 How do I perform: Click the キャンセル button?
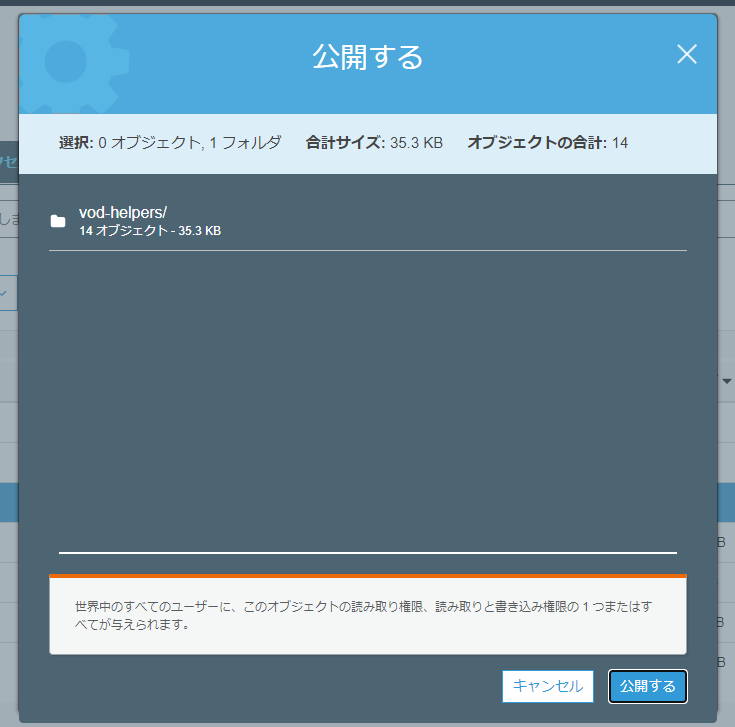coord(548,686)
